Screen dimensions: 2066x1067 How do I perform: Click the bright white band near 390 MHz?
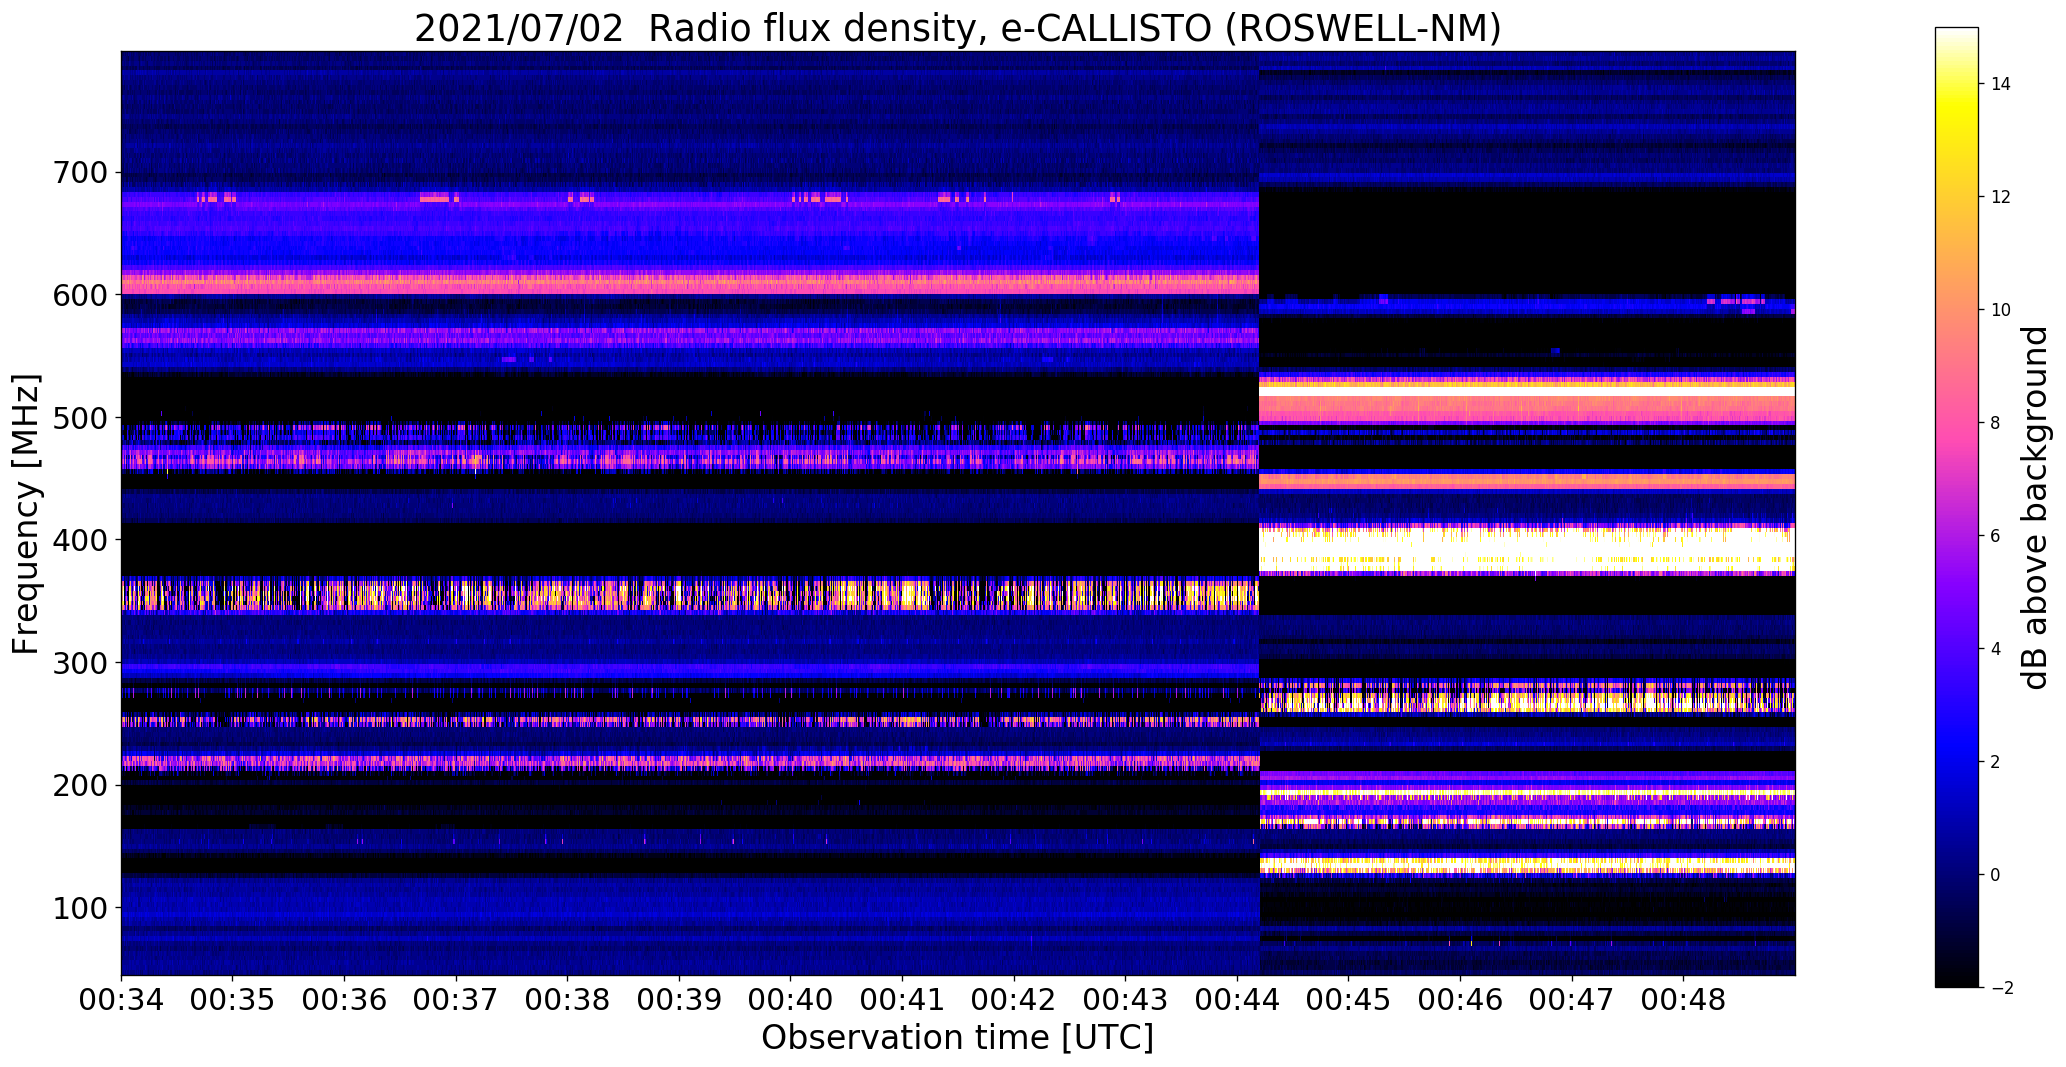click(x=1527, y=548)
